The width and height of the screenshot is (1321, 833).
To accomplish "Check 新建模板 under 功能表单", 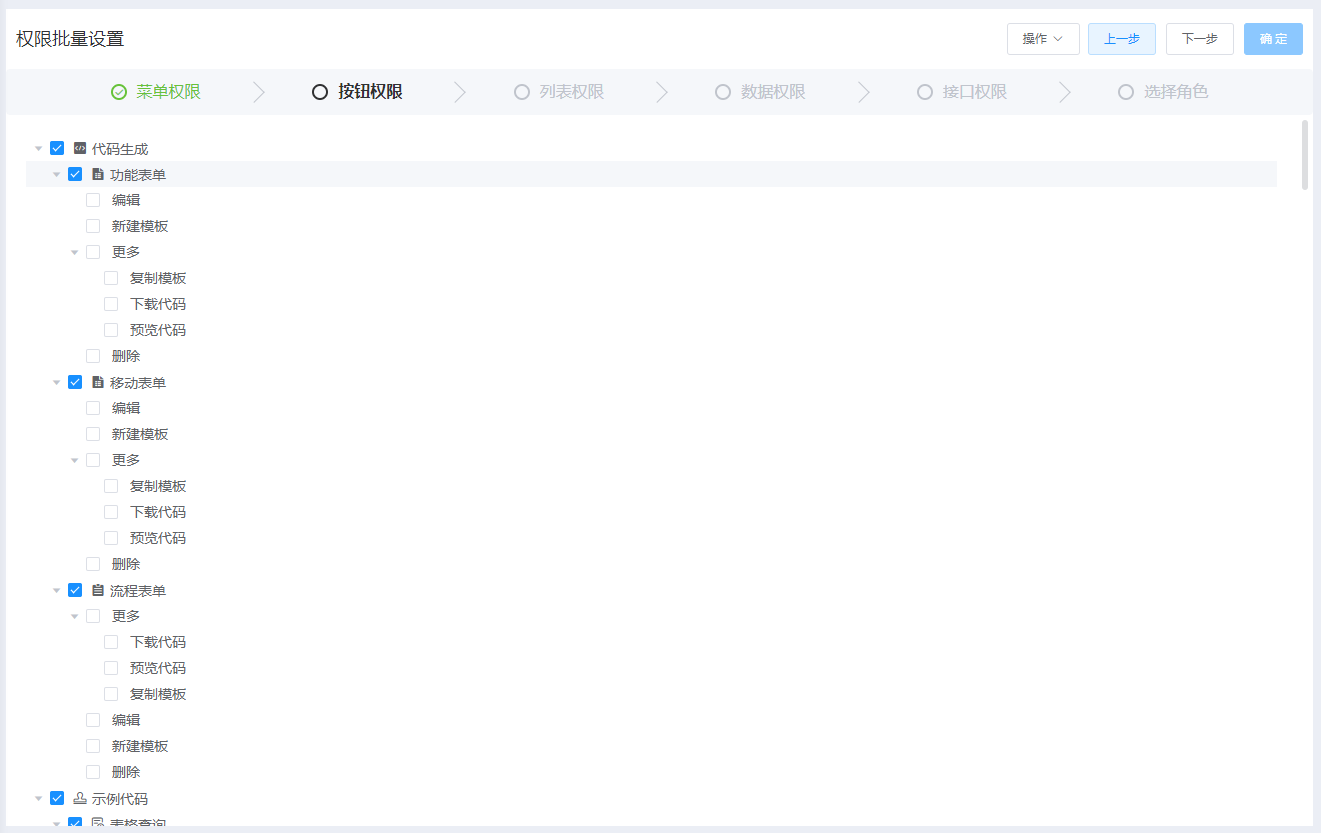I will pyautogui.click(x=93, y=226).
